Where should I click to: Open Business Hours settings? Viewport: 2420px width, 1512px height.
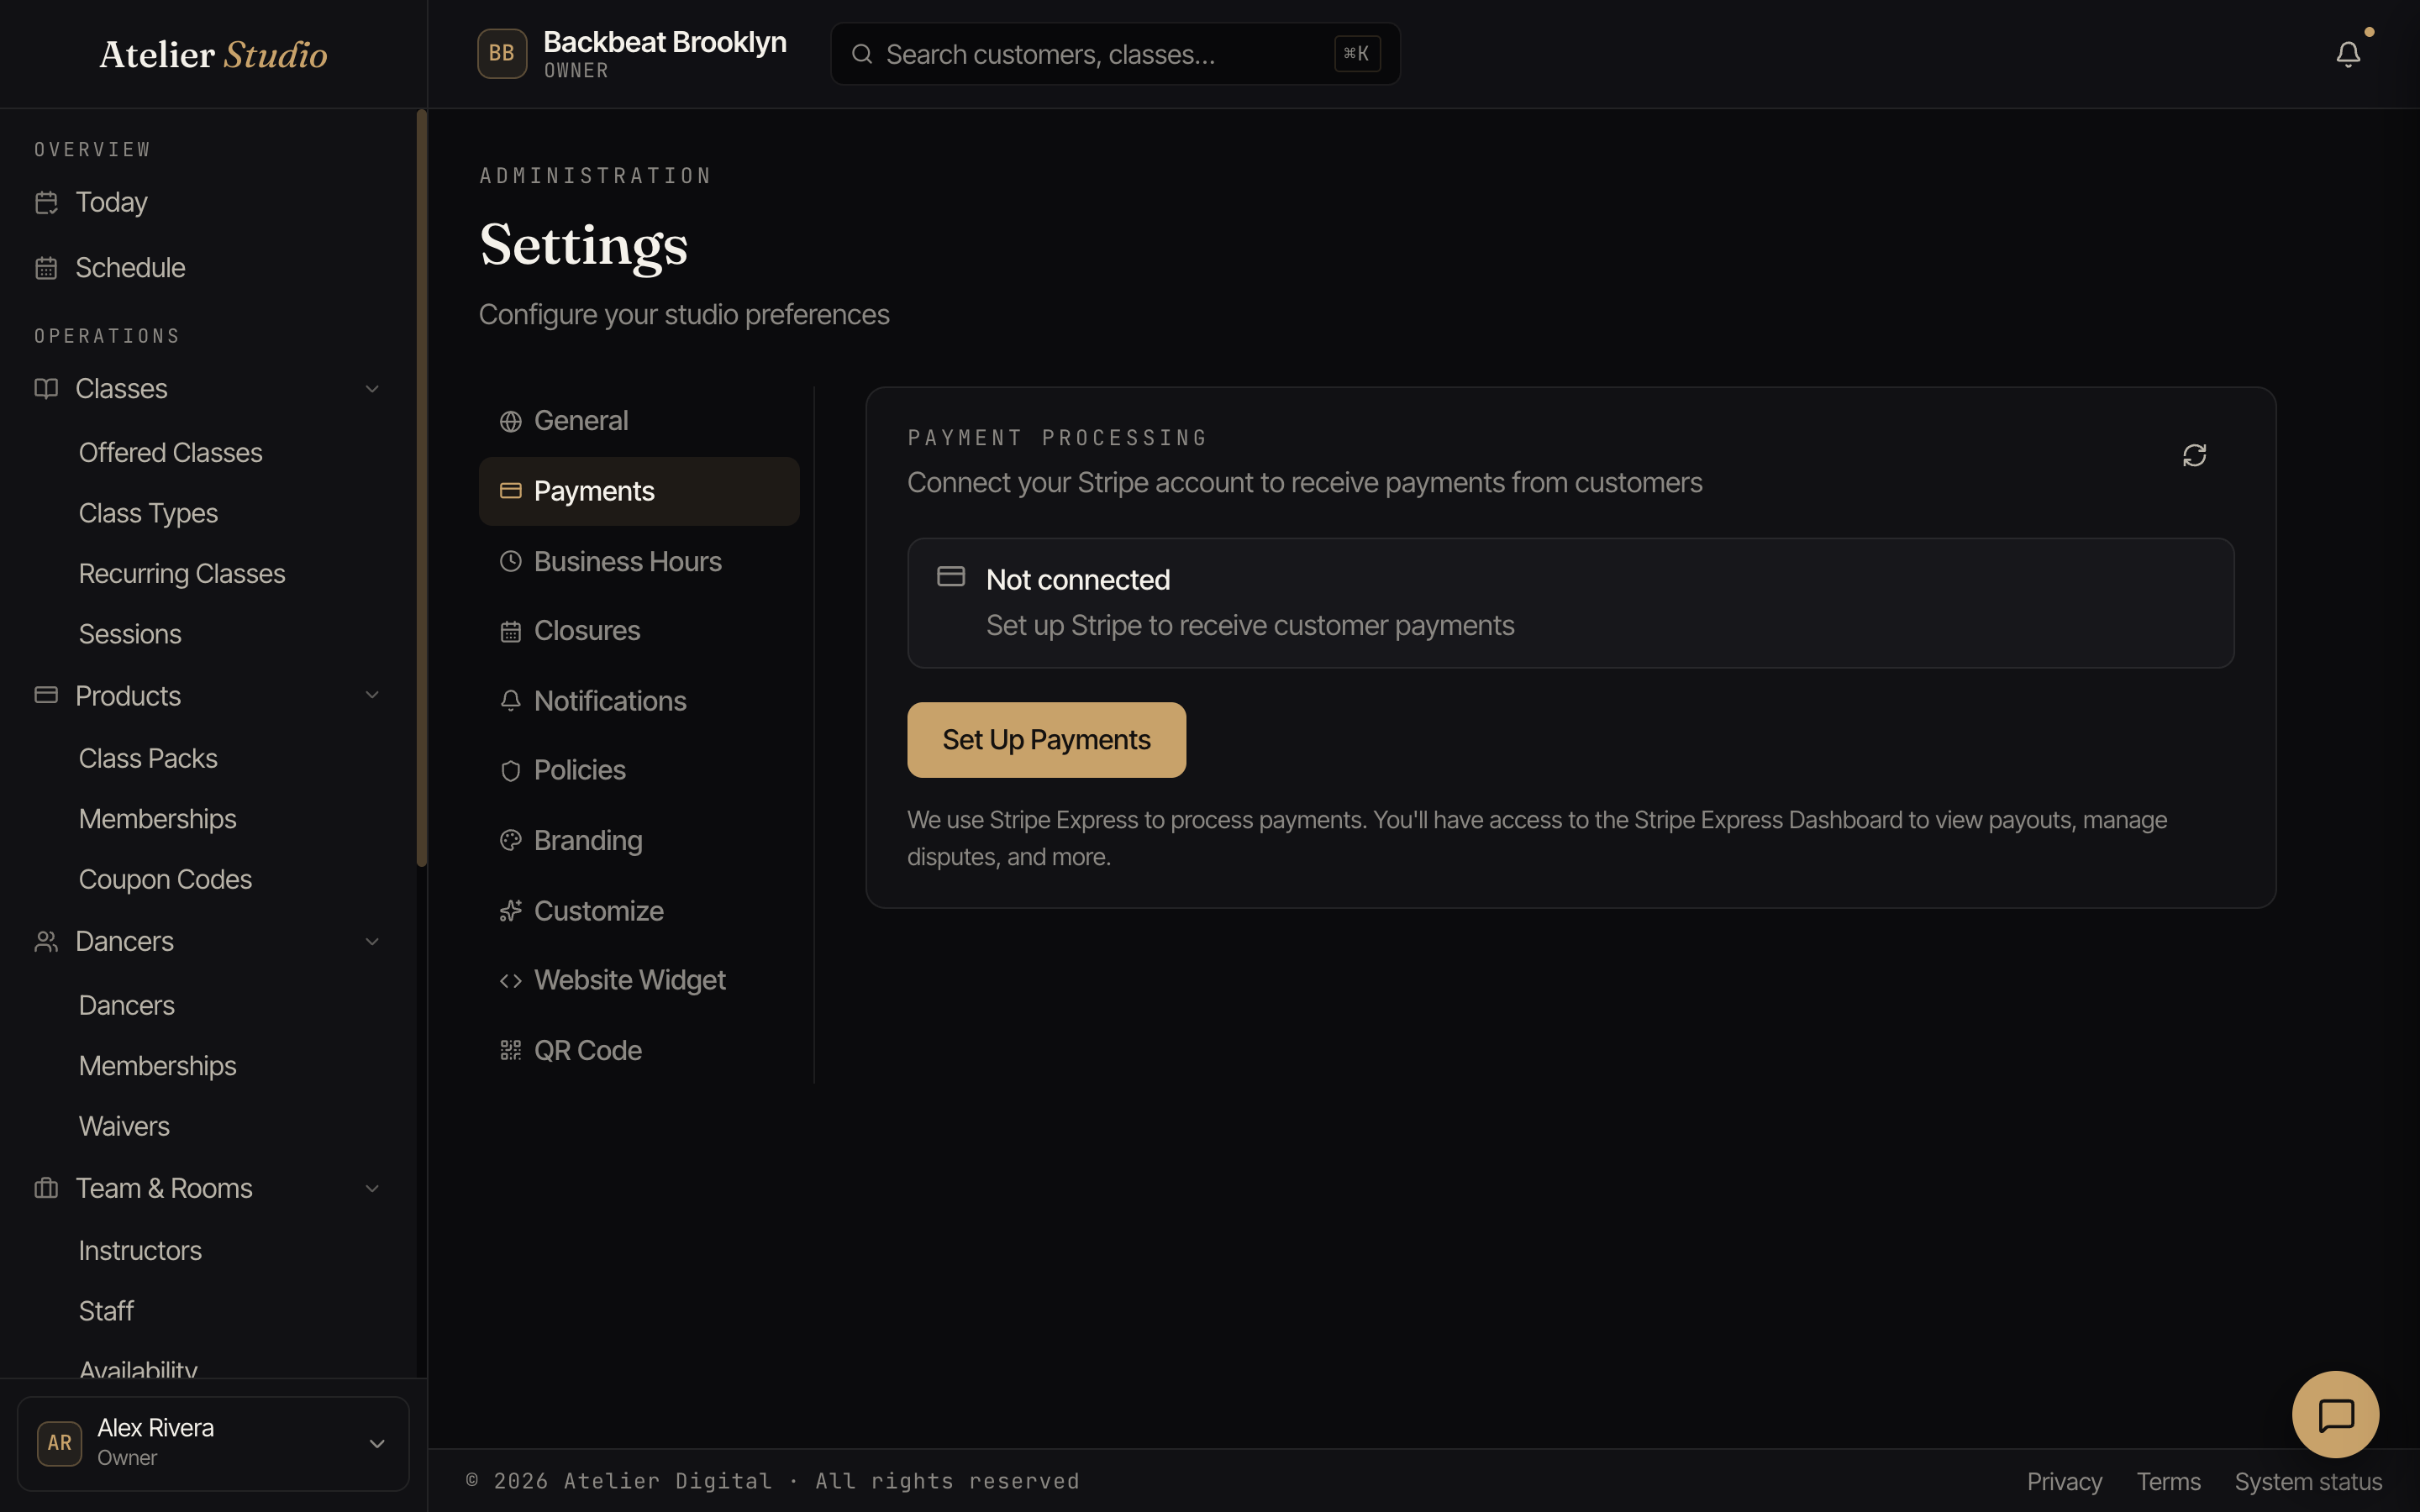click(639, 561)
